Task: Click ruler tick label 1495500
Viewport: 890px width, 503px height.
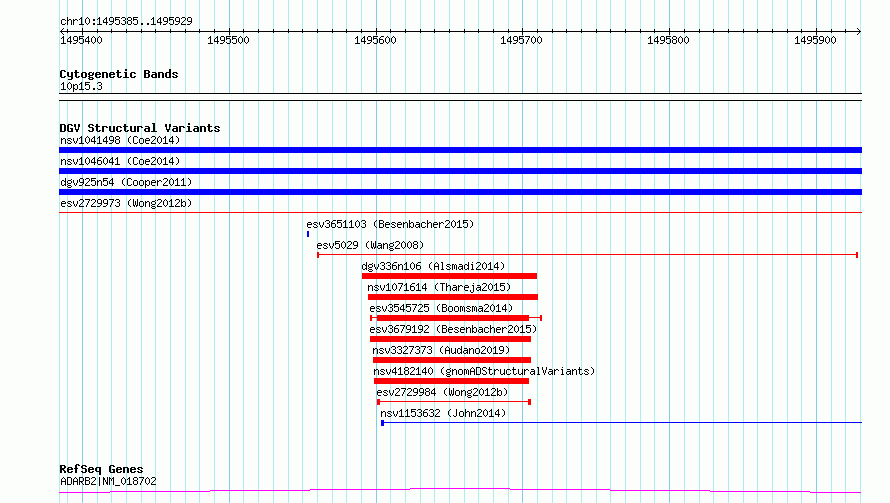Action: point(228,40)
